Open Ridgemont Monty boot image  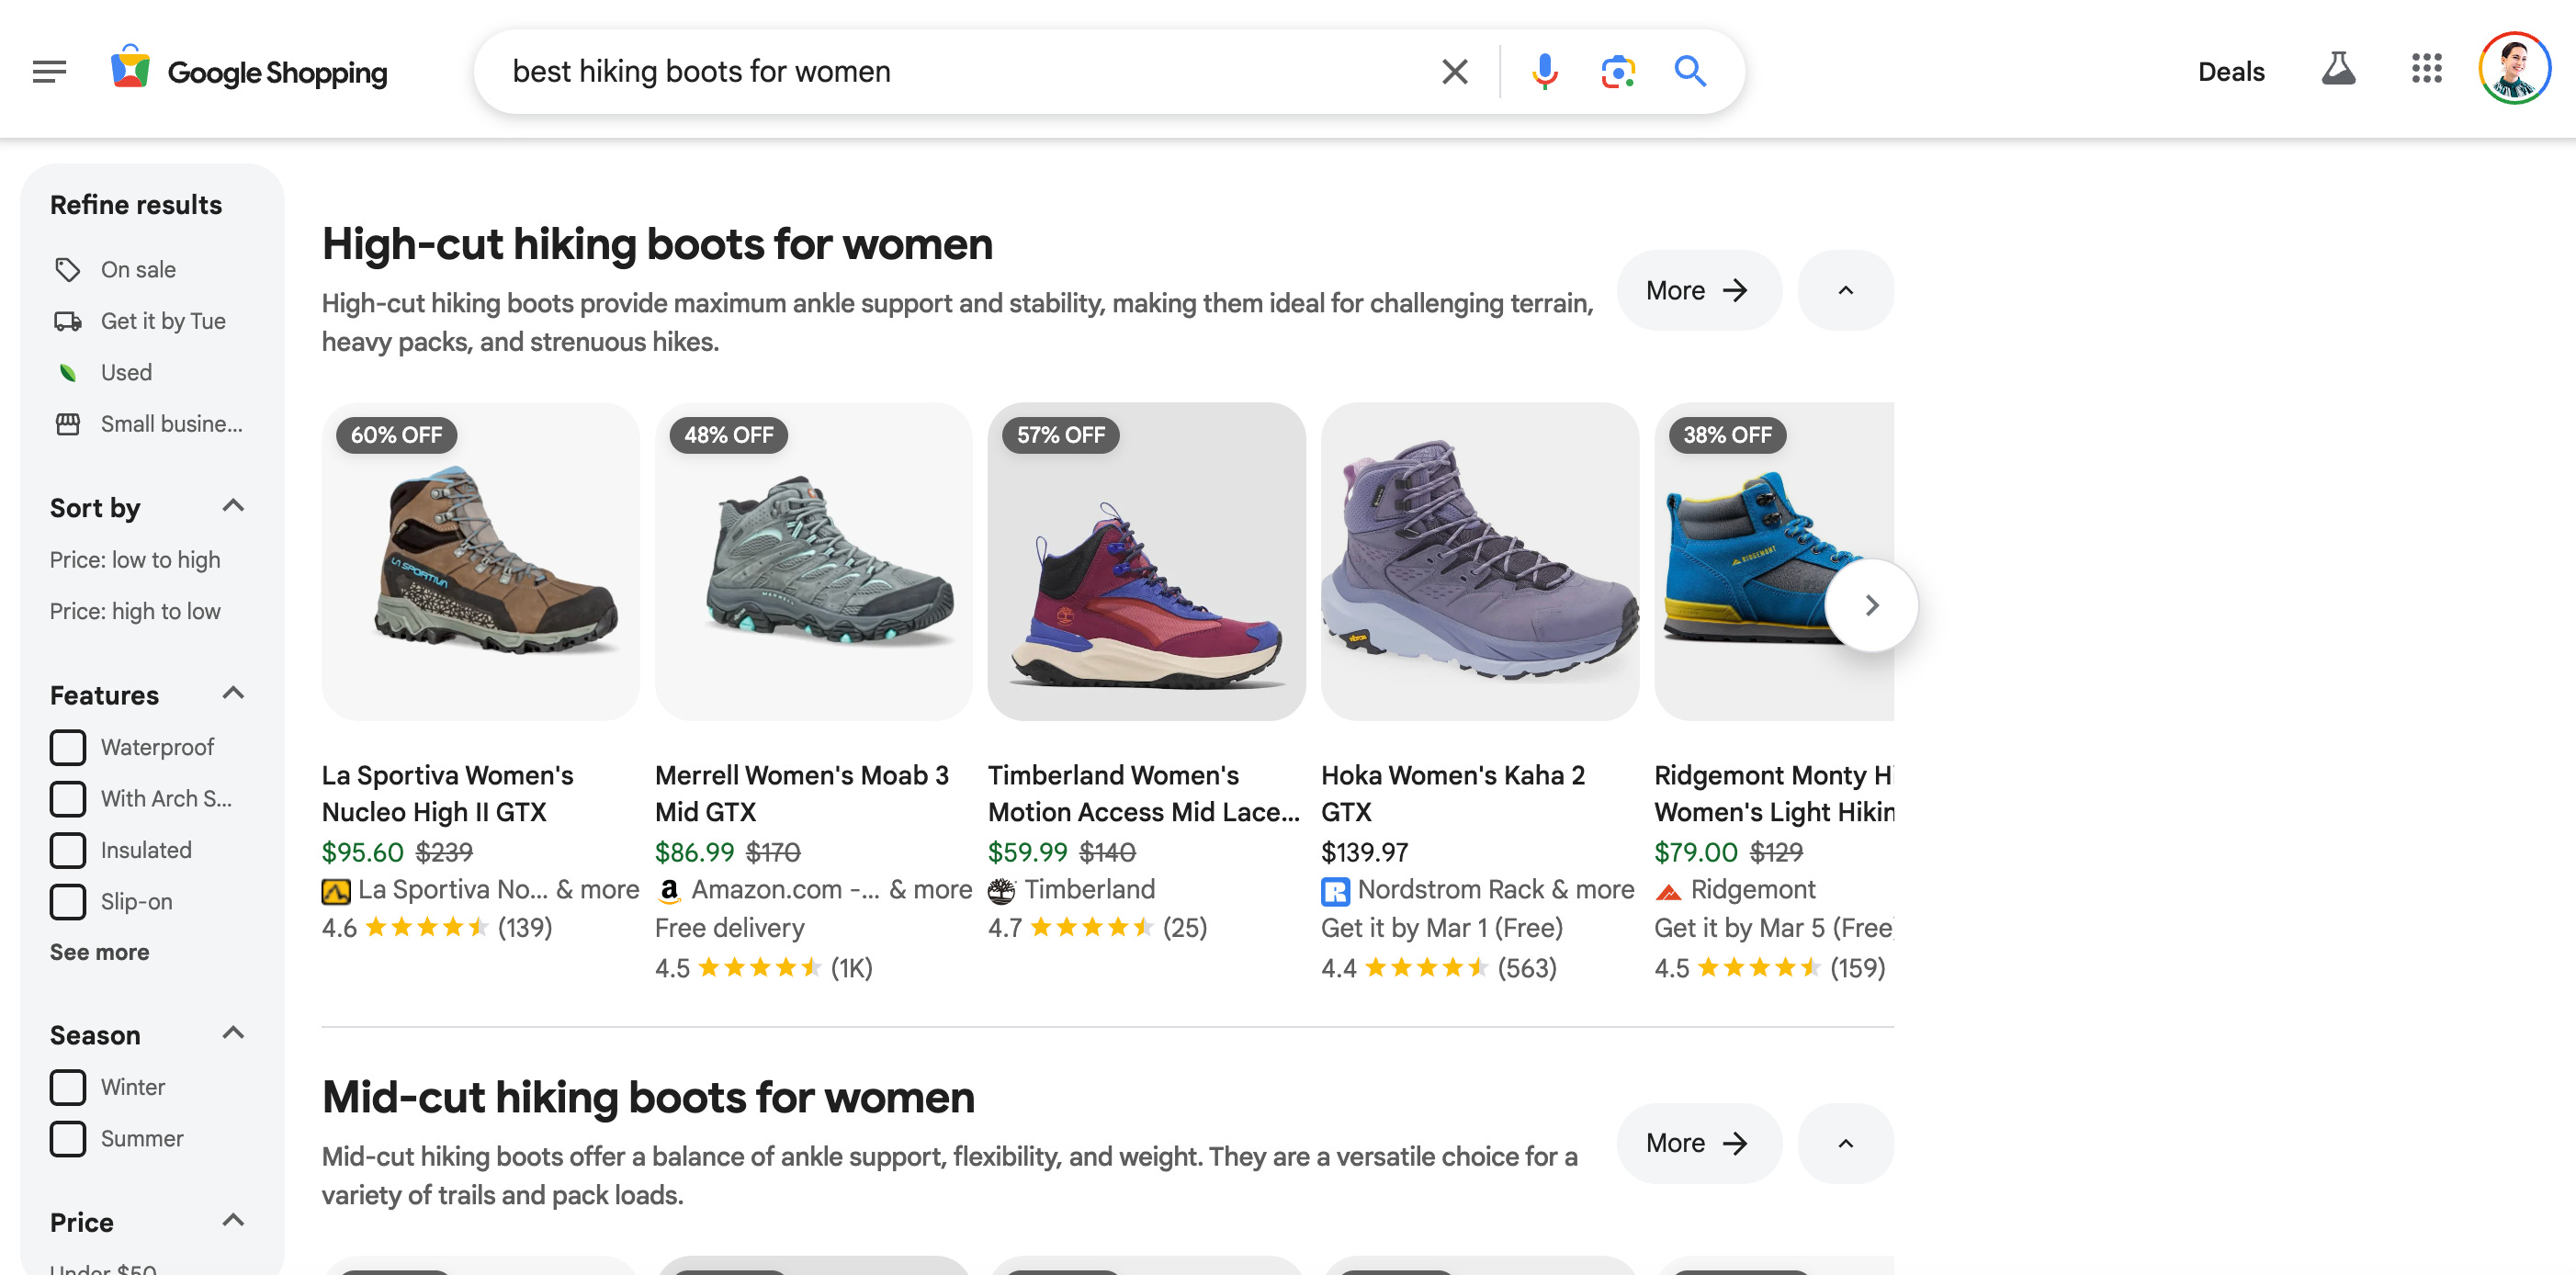pos(1774,561)
